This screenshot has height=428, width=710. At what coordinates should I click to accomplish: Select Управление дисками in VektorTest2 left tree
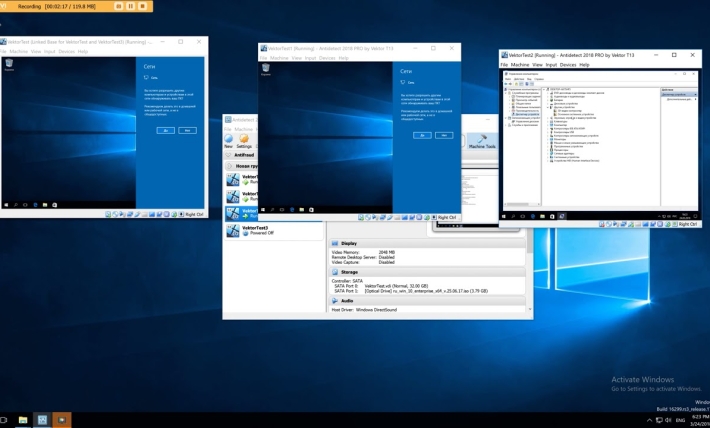(x=527, y=121)
